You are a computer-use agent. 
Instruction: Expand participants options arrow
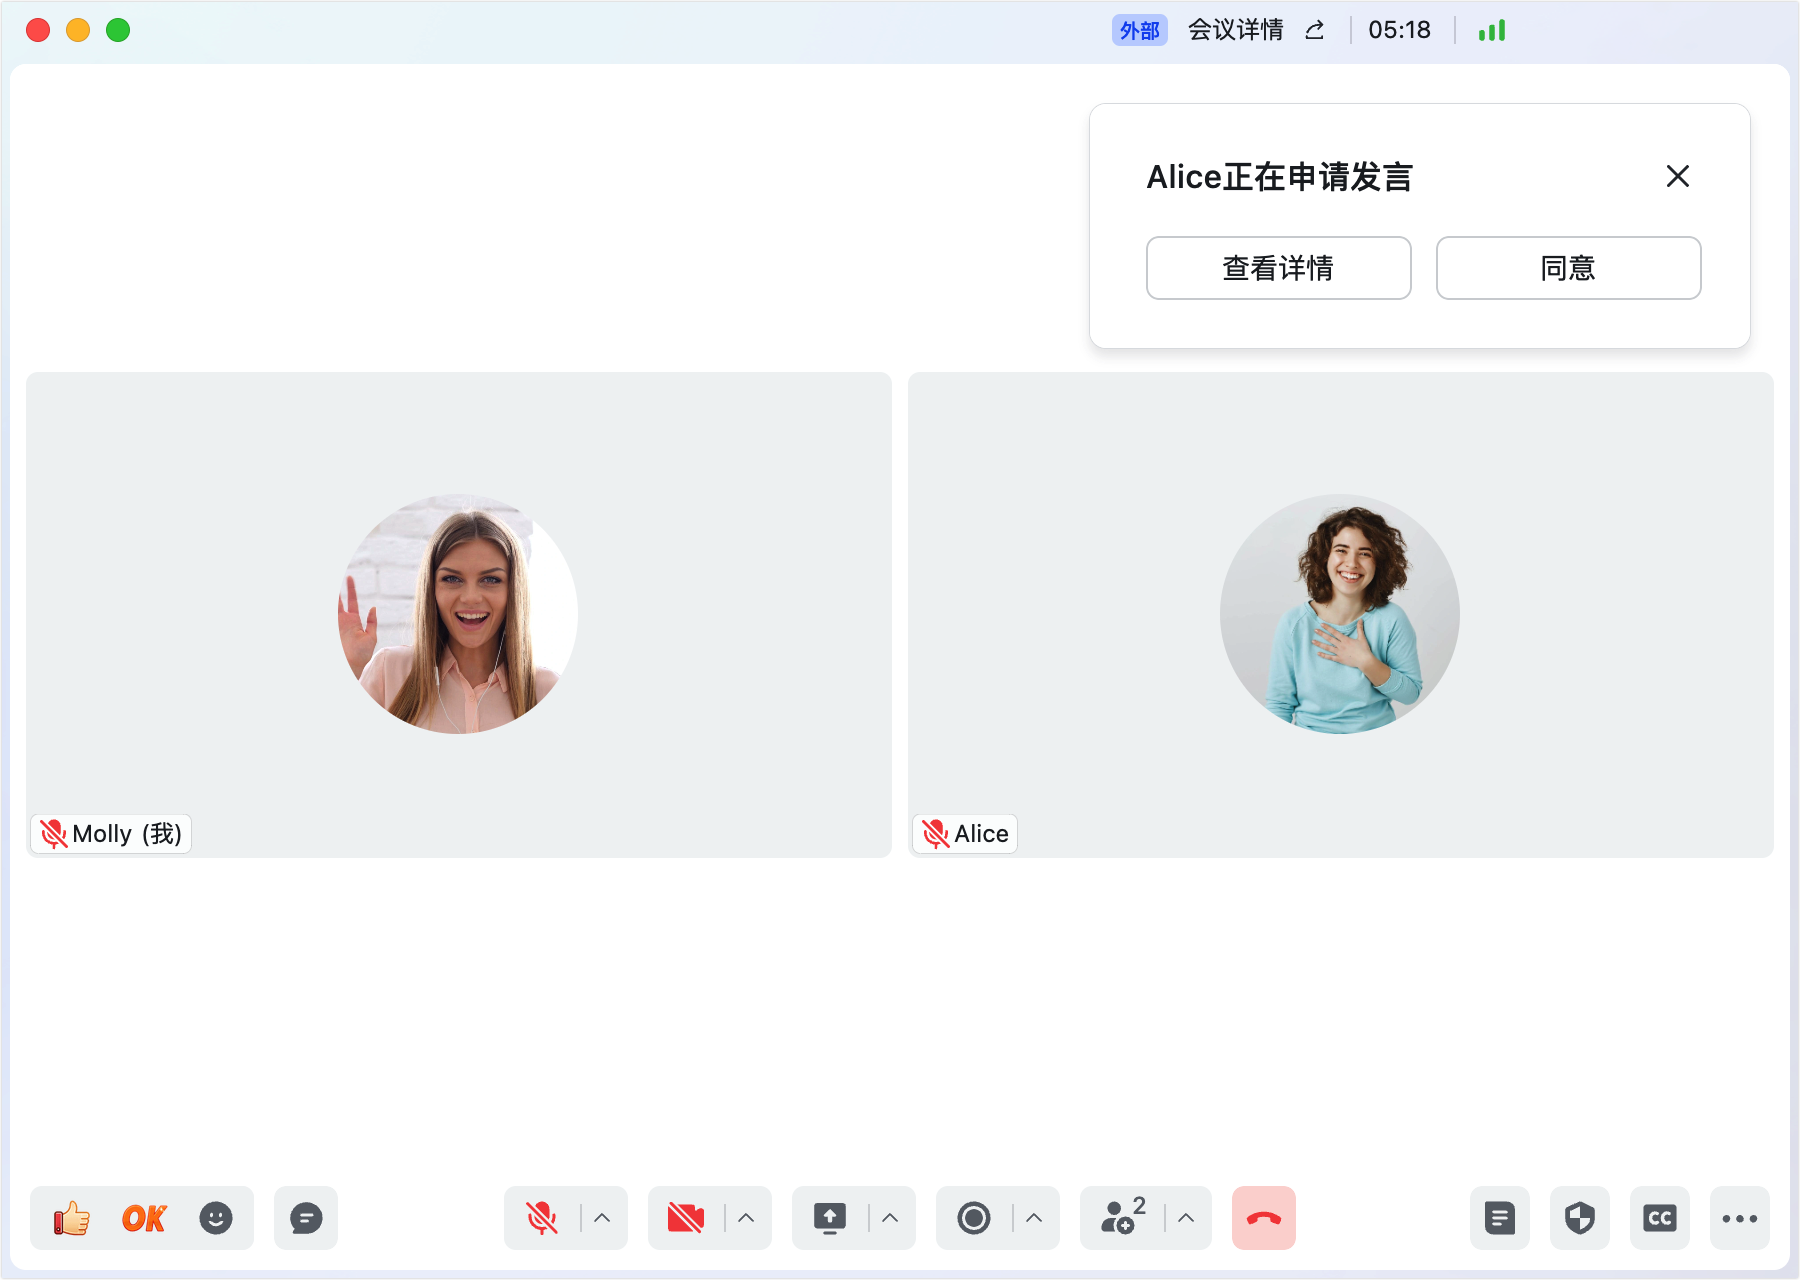(x=1186, y=1218)
